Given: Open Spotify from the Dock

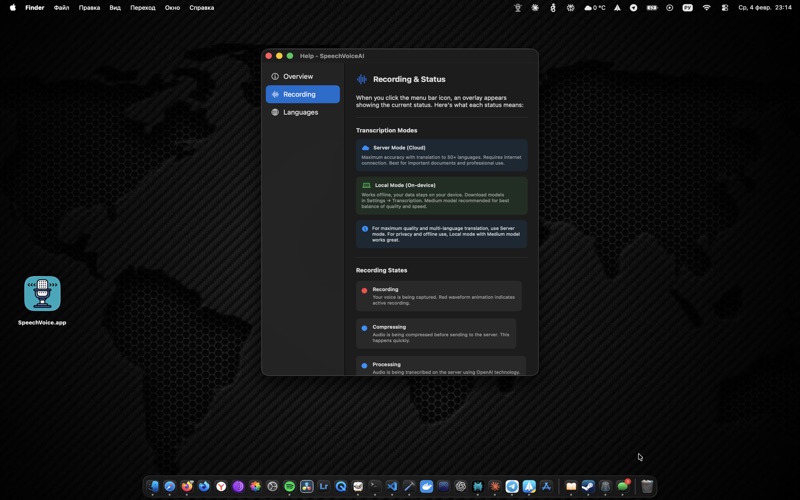Looking at the screenshot, I should [x=289, y=486].
